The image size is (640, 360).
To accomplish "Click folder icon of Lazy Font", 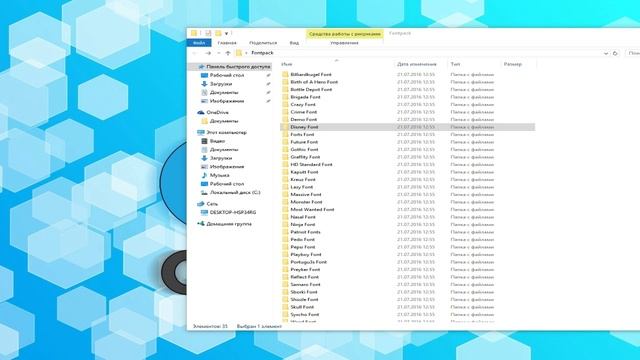I will [285, 187].
